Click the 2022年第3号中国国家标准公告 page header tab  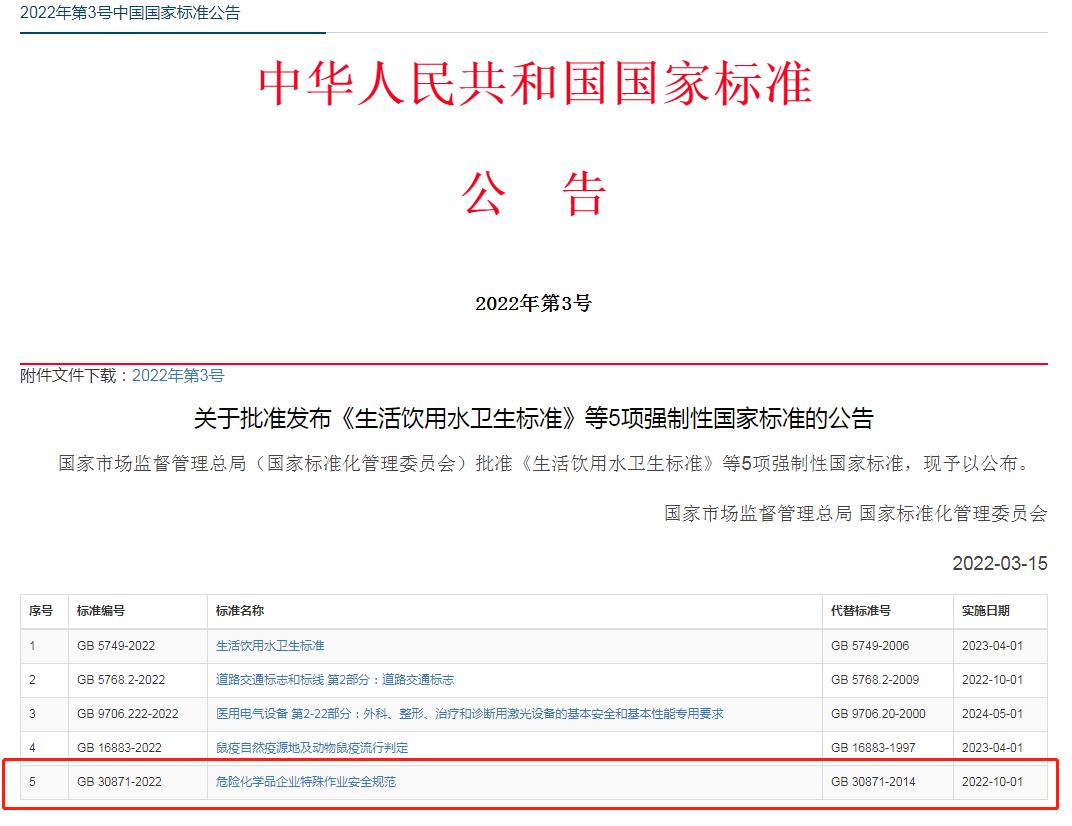[x=130, y=14]
